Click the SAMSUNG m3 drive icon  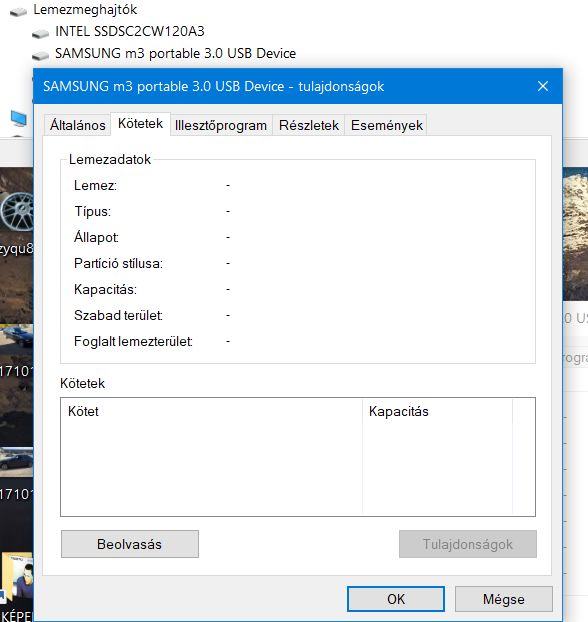click(x=40, y=56)
